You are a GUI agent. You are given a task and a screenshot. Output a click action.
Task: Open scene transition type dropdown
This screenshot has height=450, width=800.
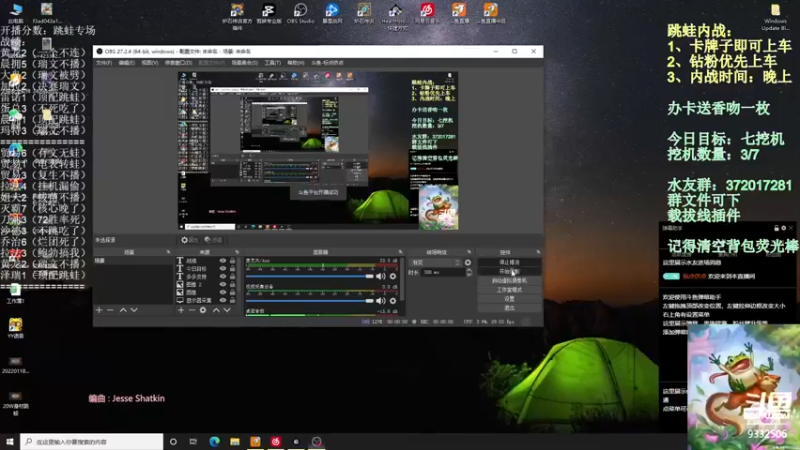point(435,262)
